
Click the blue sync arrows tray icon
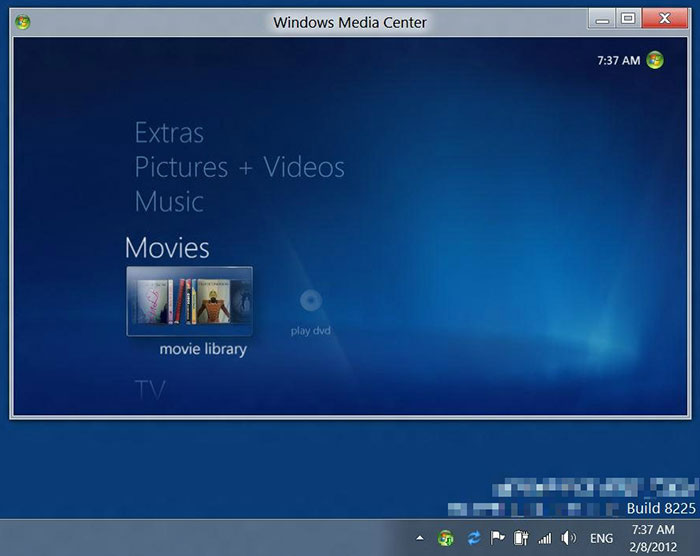472,538
